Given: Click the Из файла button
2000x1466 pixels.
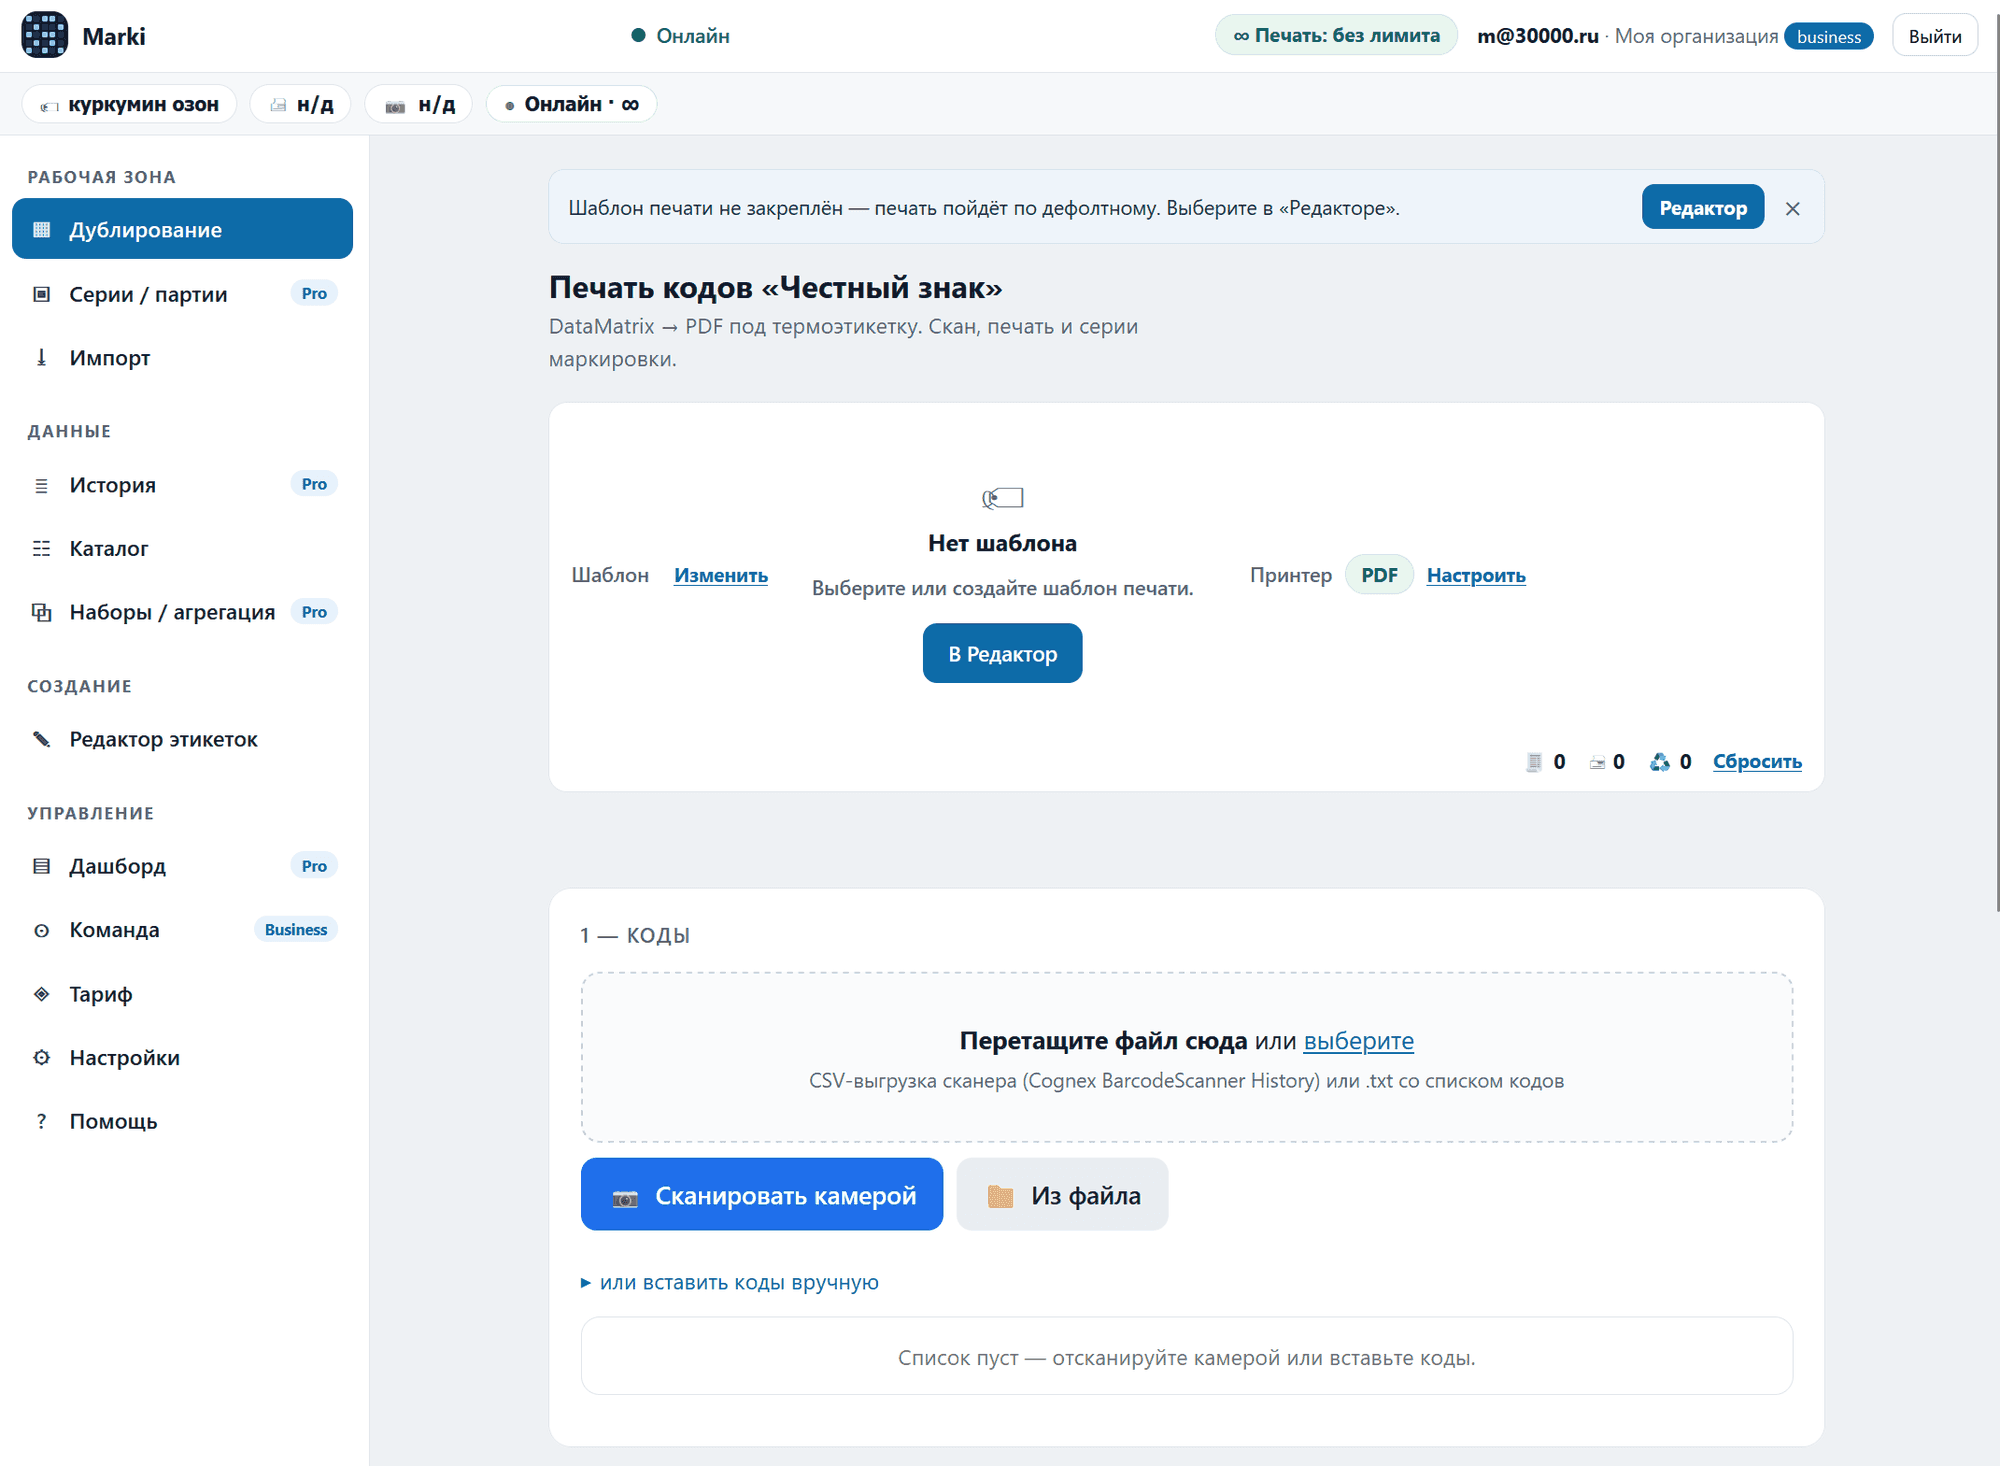Looking at the screenshot, I should pos(1062,1195).
